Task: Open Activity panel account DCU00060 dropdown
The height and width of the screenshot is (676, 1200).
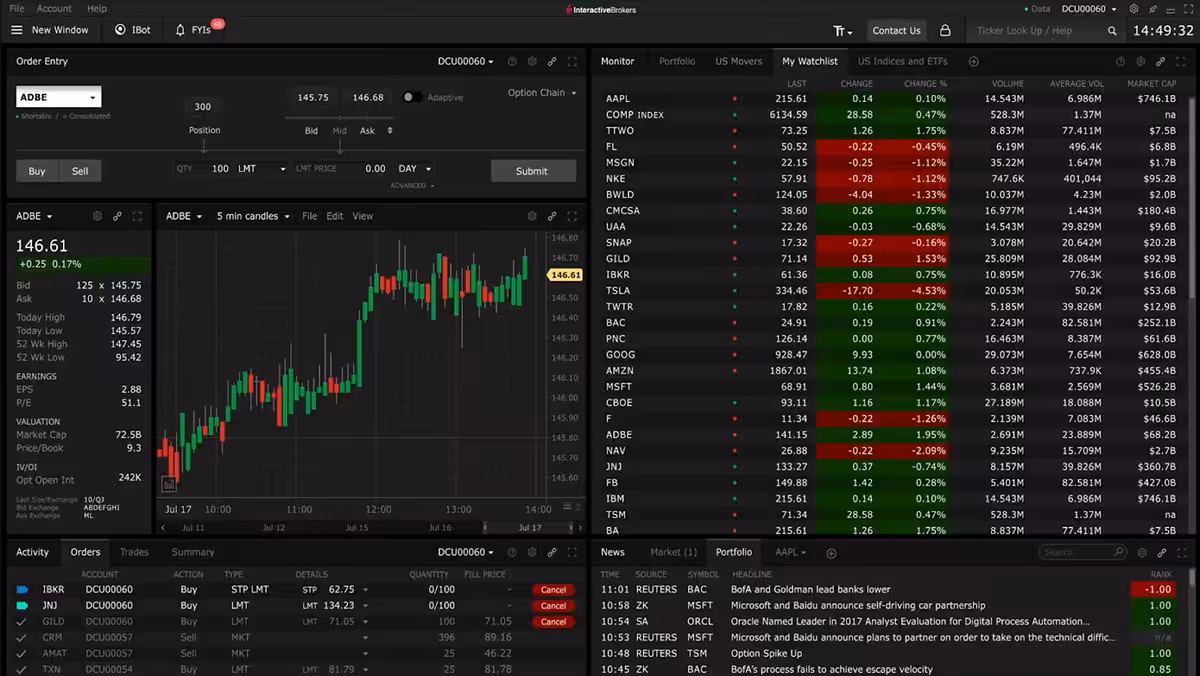Action: tap(466, 552)
